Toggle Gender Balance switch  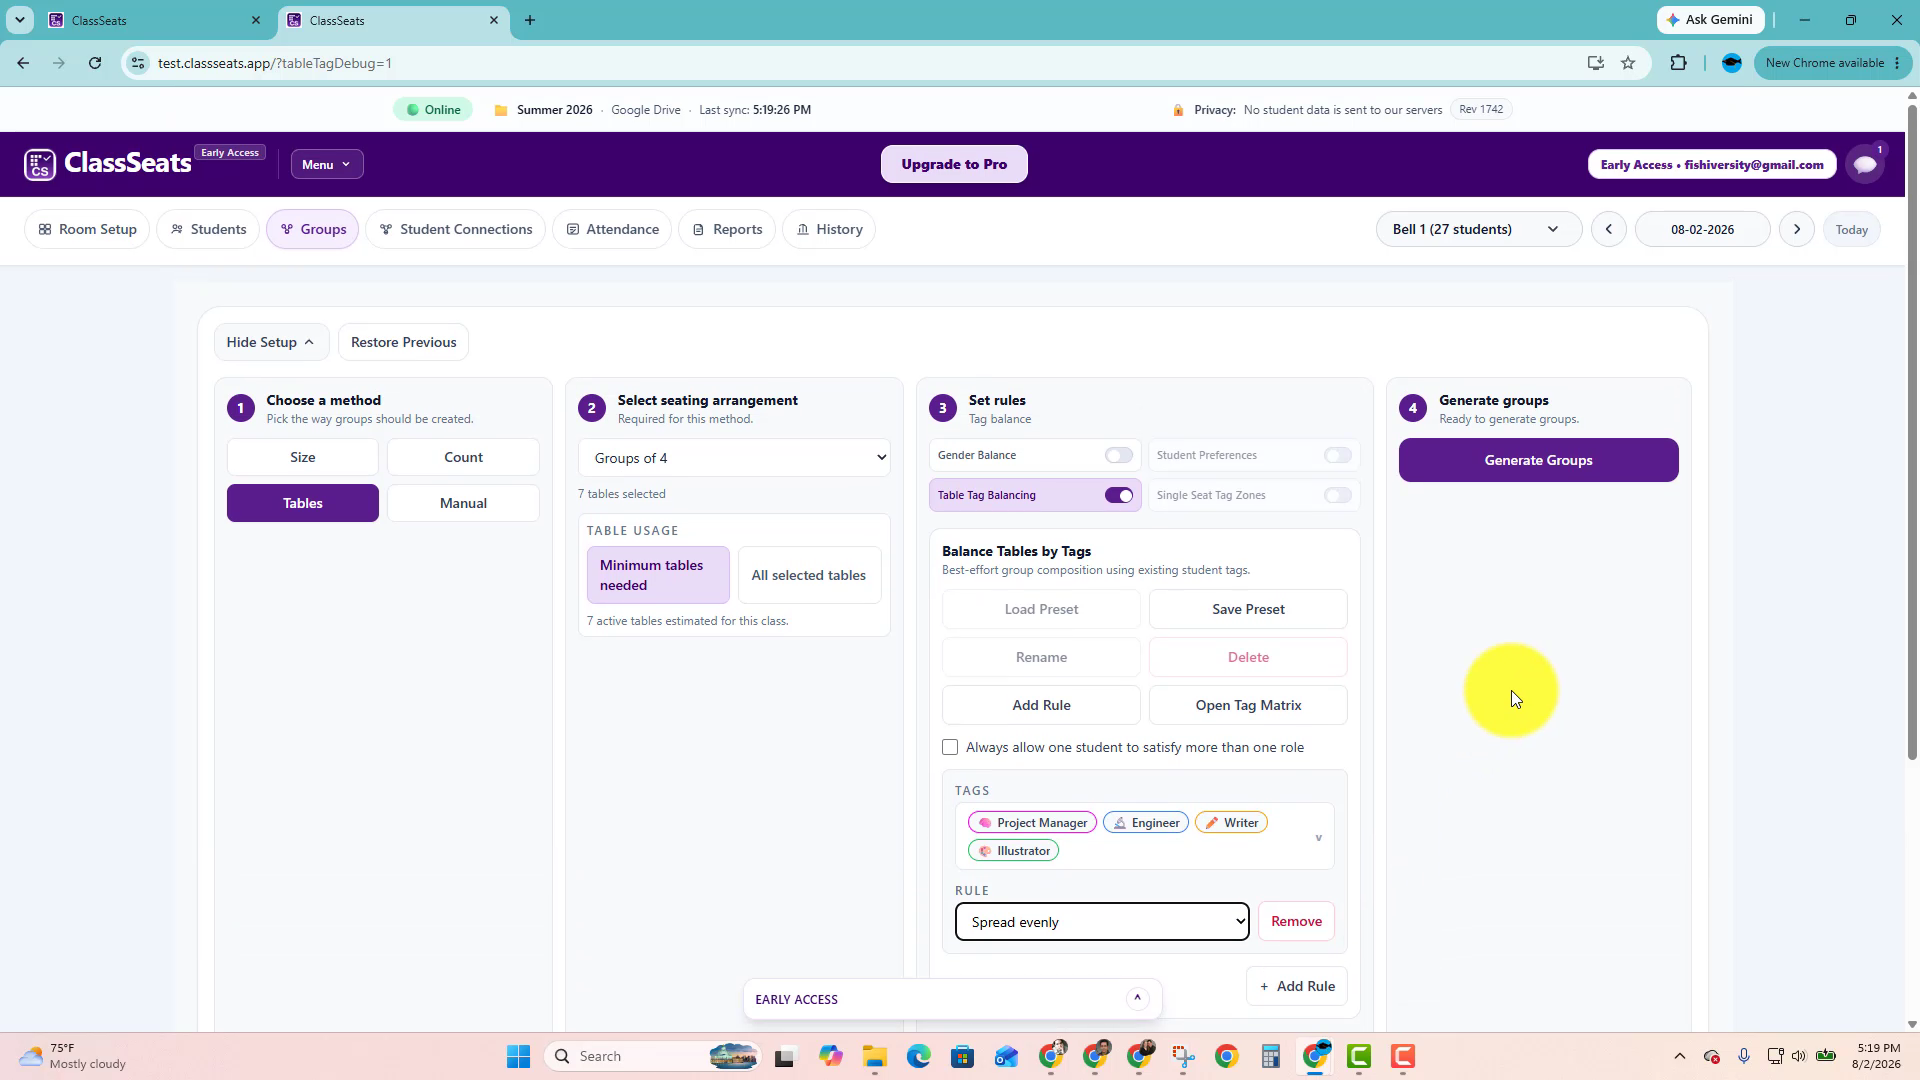pyautogui.click(x=1119, y=455)
